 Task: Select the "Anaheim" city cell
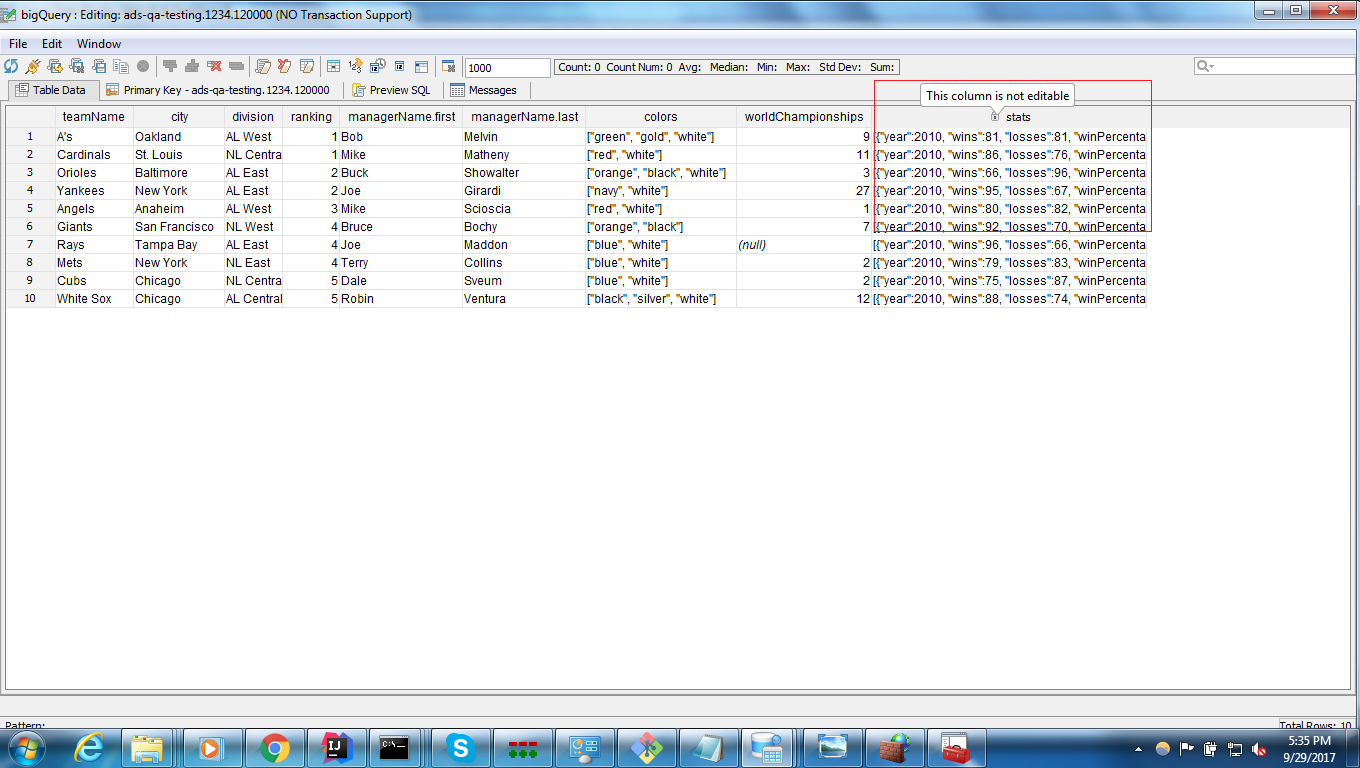179,208
